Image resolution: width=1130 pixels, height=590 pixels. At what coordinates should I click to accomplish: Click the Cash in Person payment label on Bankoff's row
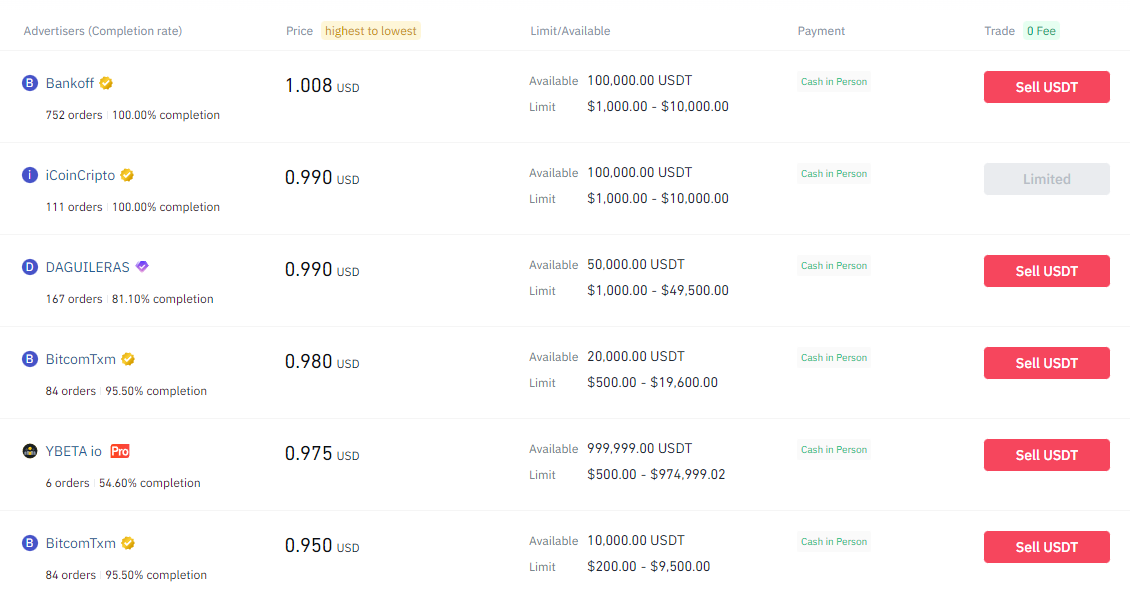pos(833,81)
